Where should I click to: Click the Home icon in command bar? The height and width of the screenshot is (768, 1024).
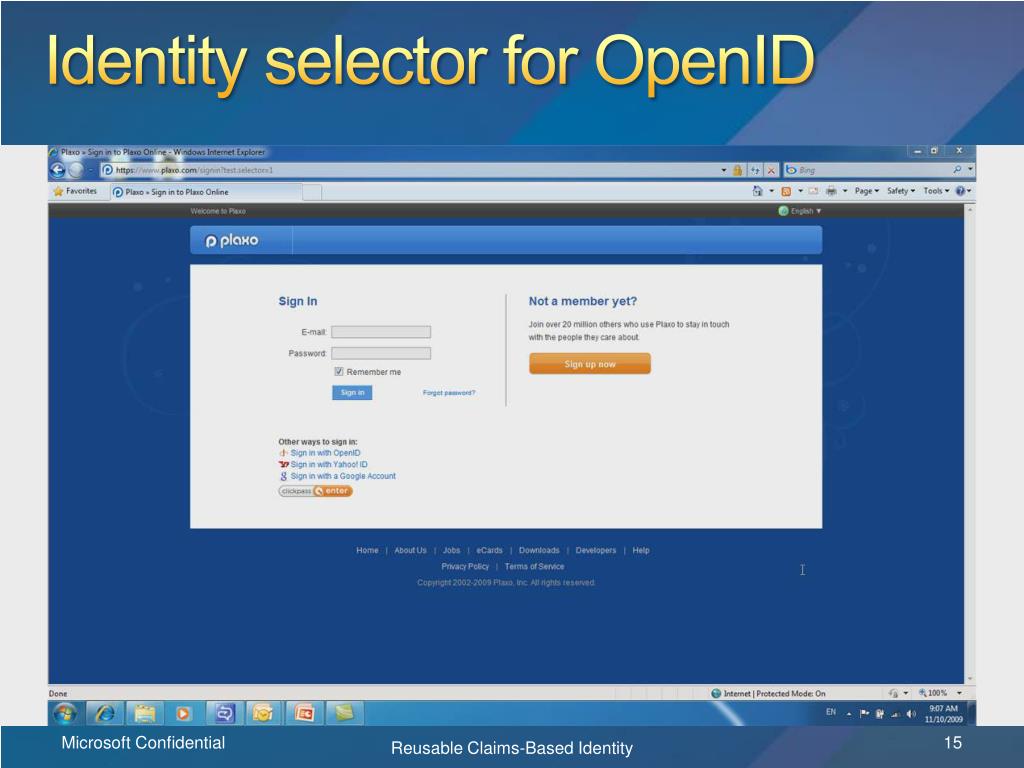point(757,191)
